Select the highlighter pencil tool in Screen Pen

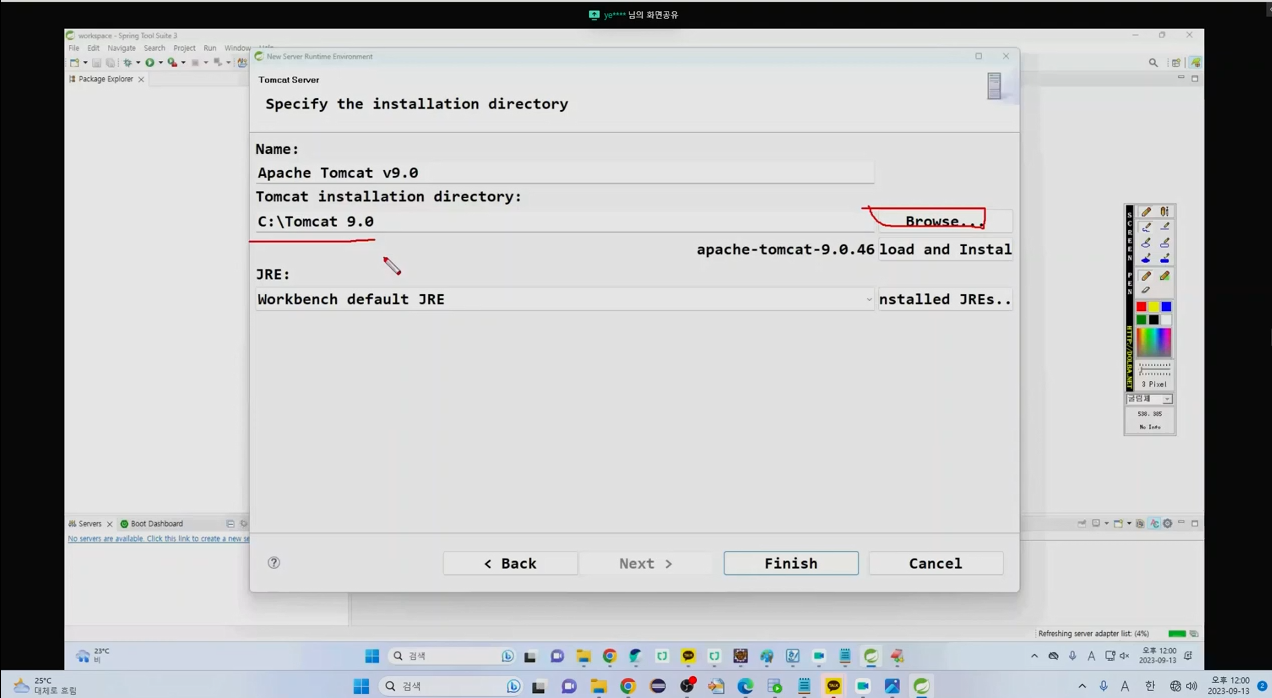coord(1165,276)
